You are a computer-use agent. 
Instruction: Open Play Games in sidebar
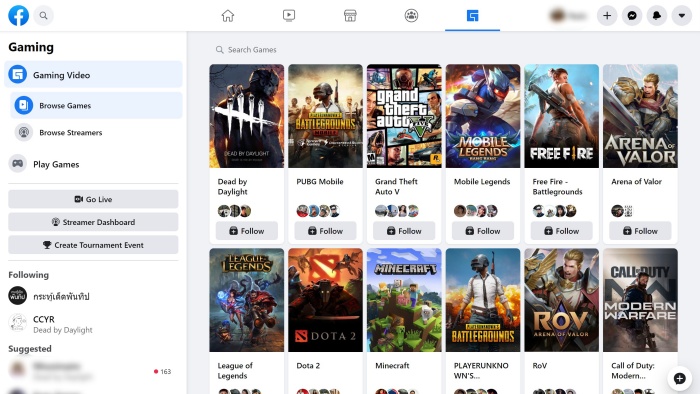pyautogui.click(x=93, y=164)
